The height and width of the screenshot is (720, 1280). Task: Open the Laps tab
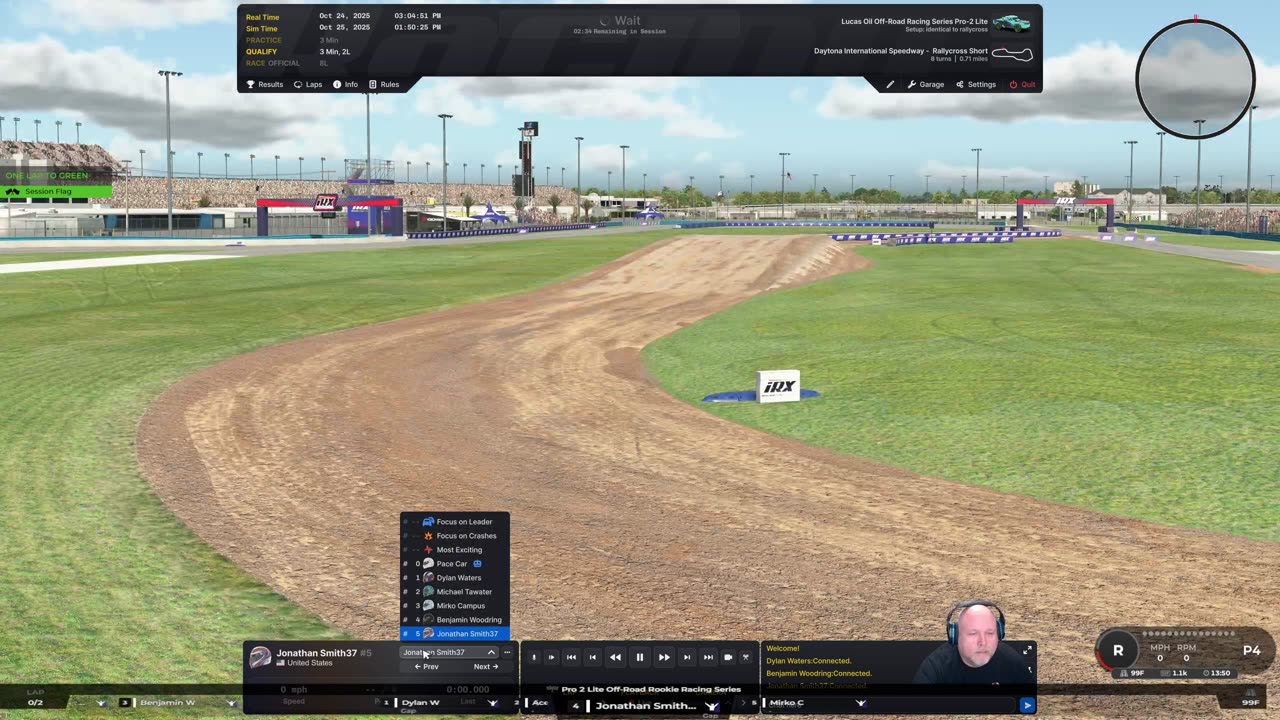[x=308, y=84]
